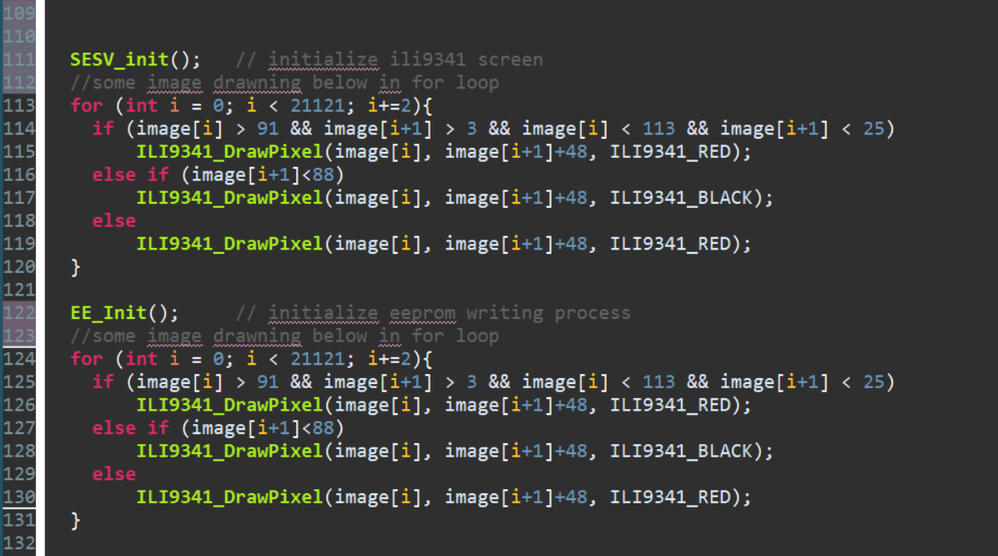Click the 'for' keyword on line 124
This screenshot has height=556, width=998.
(86, 358)
